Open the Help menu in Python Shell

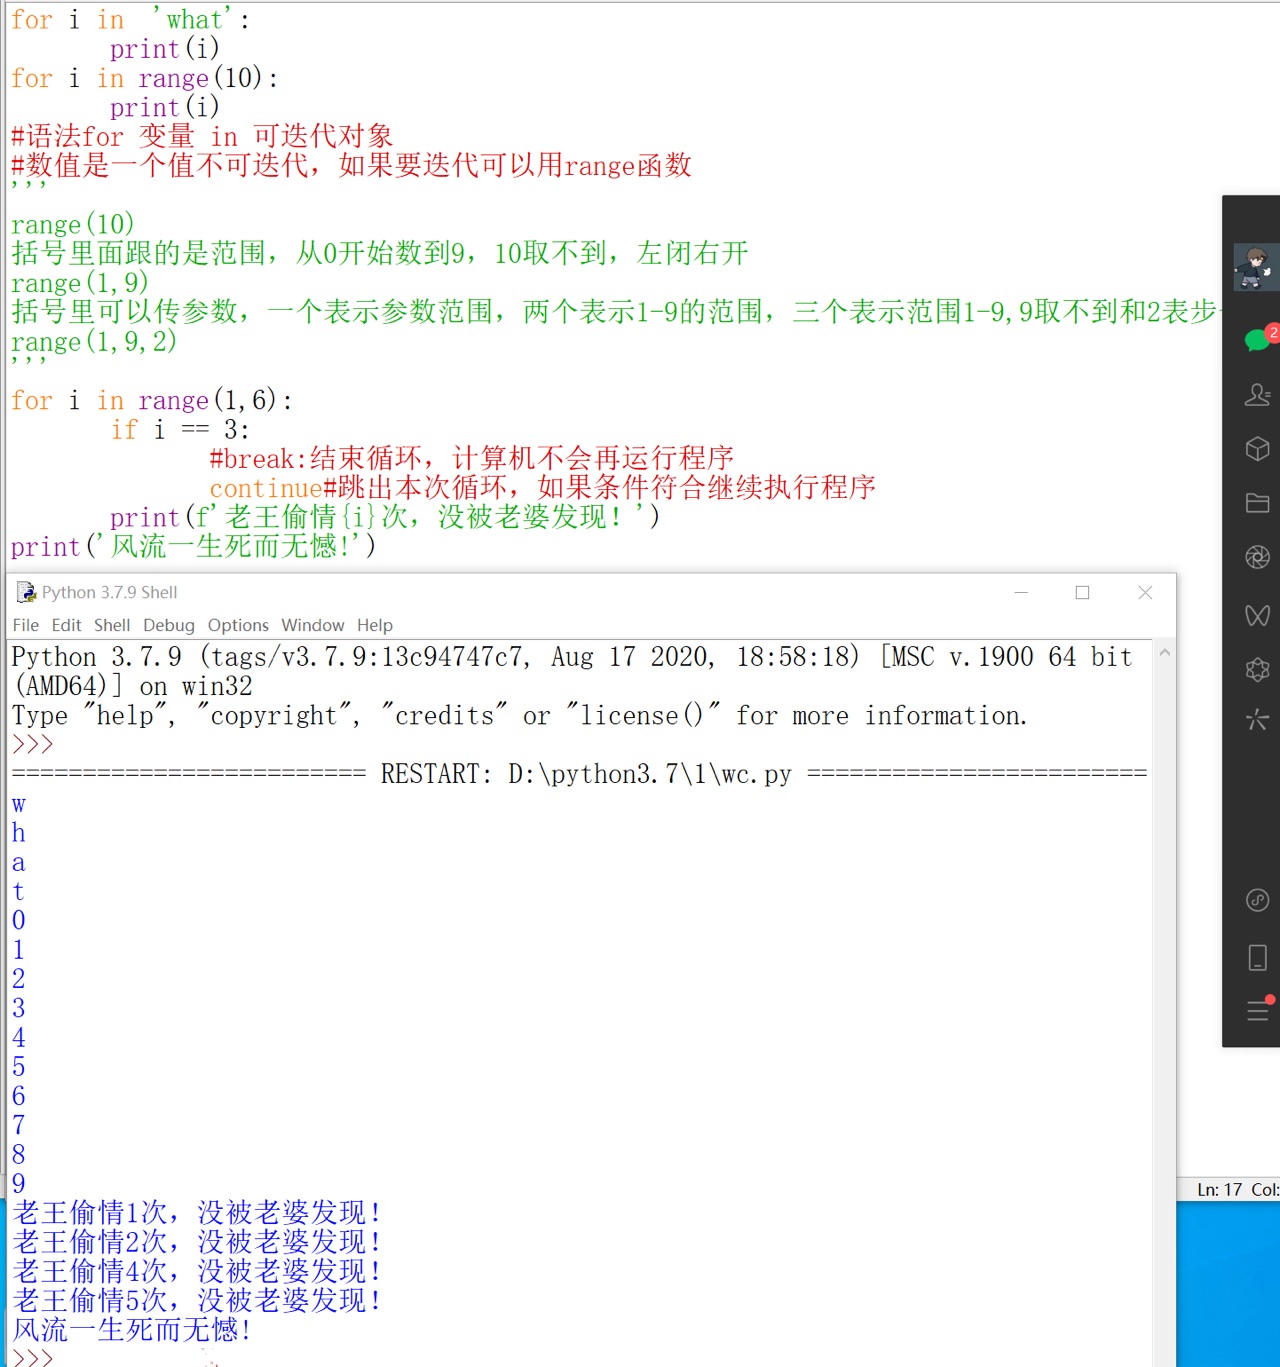pos(375,625)
